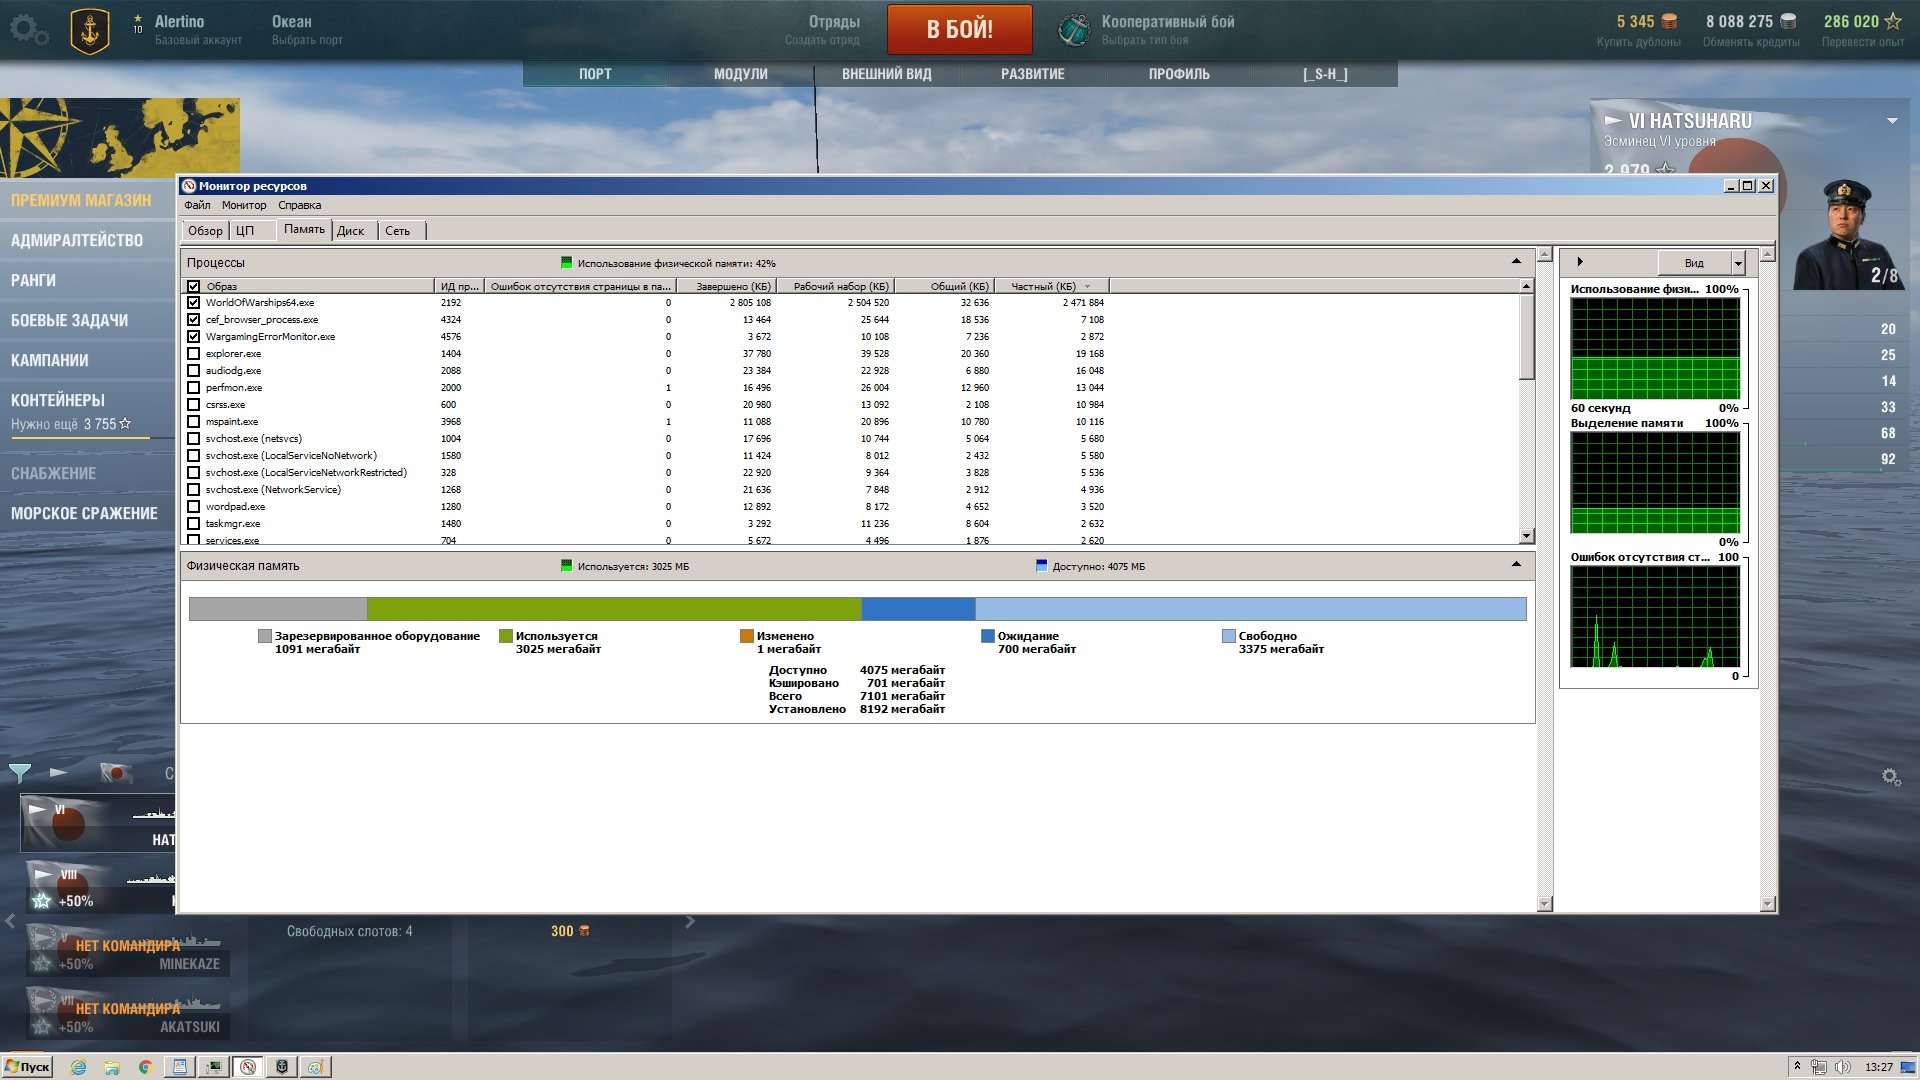Uncheck WargamingErrorMonitor.exe checkbox

point(194,336)
